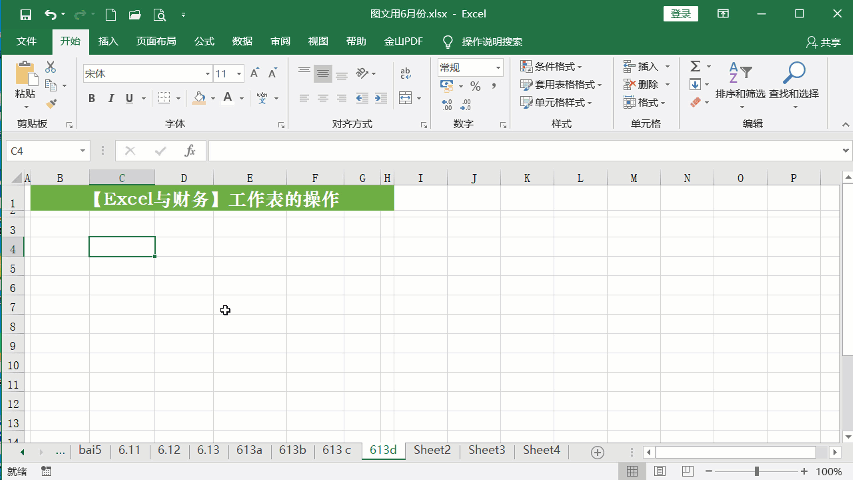Click the Percent Style icon

point(476,86)
